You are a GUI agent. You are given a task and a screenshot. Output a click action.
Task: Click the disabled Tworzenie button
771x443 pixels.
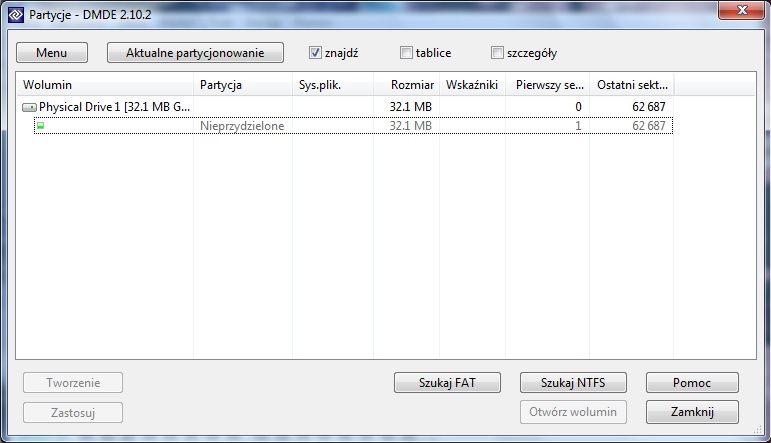tap(73, 383)
